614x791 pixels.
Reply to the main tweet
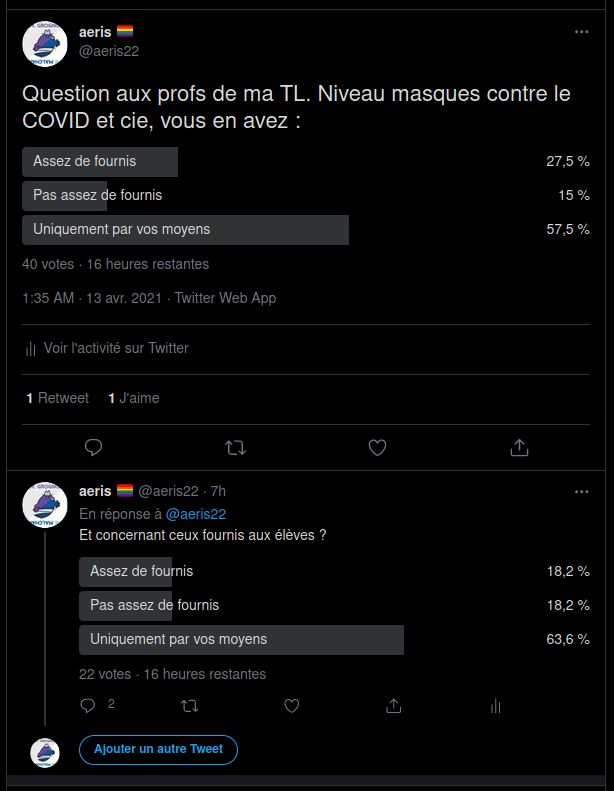pyautogui.click(x=93, y=447)
